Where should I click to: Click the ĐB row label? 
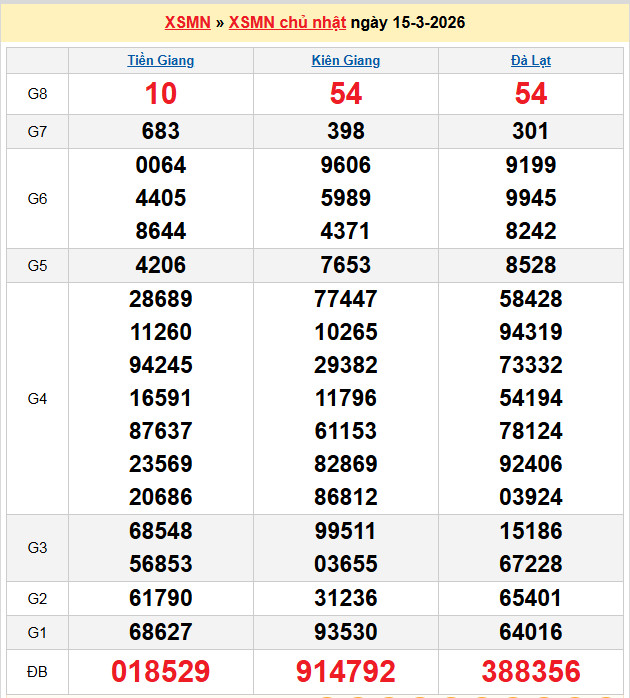pyautogui.click(x=37, y=671)
